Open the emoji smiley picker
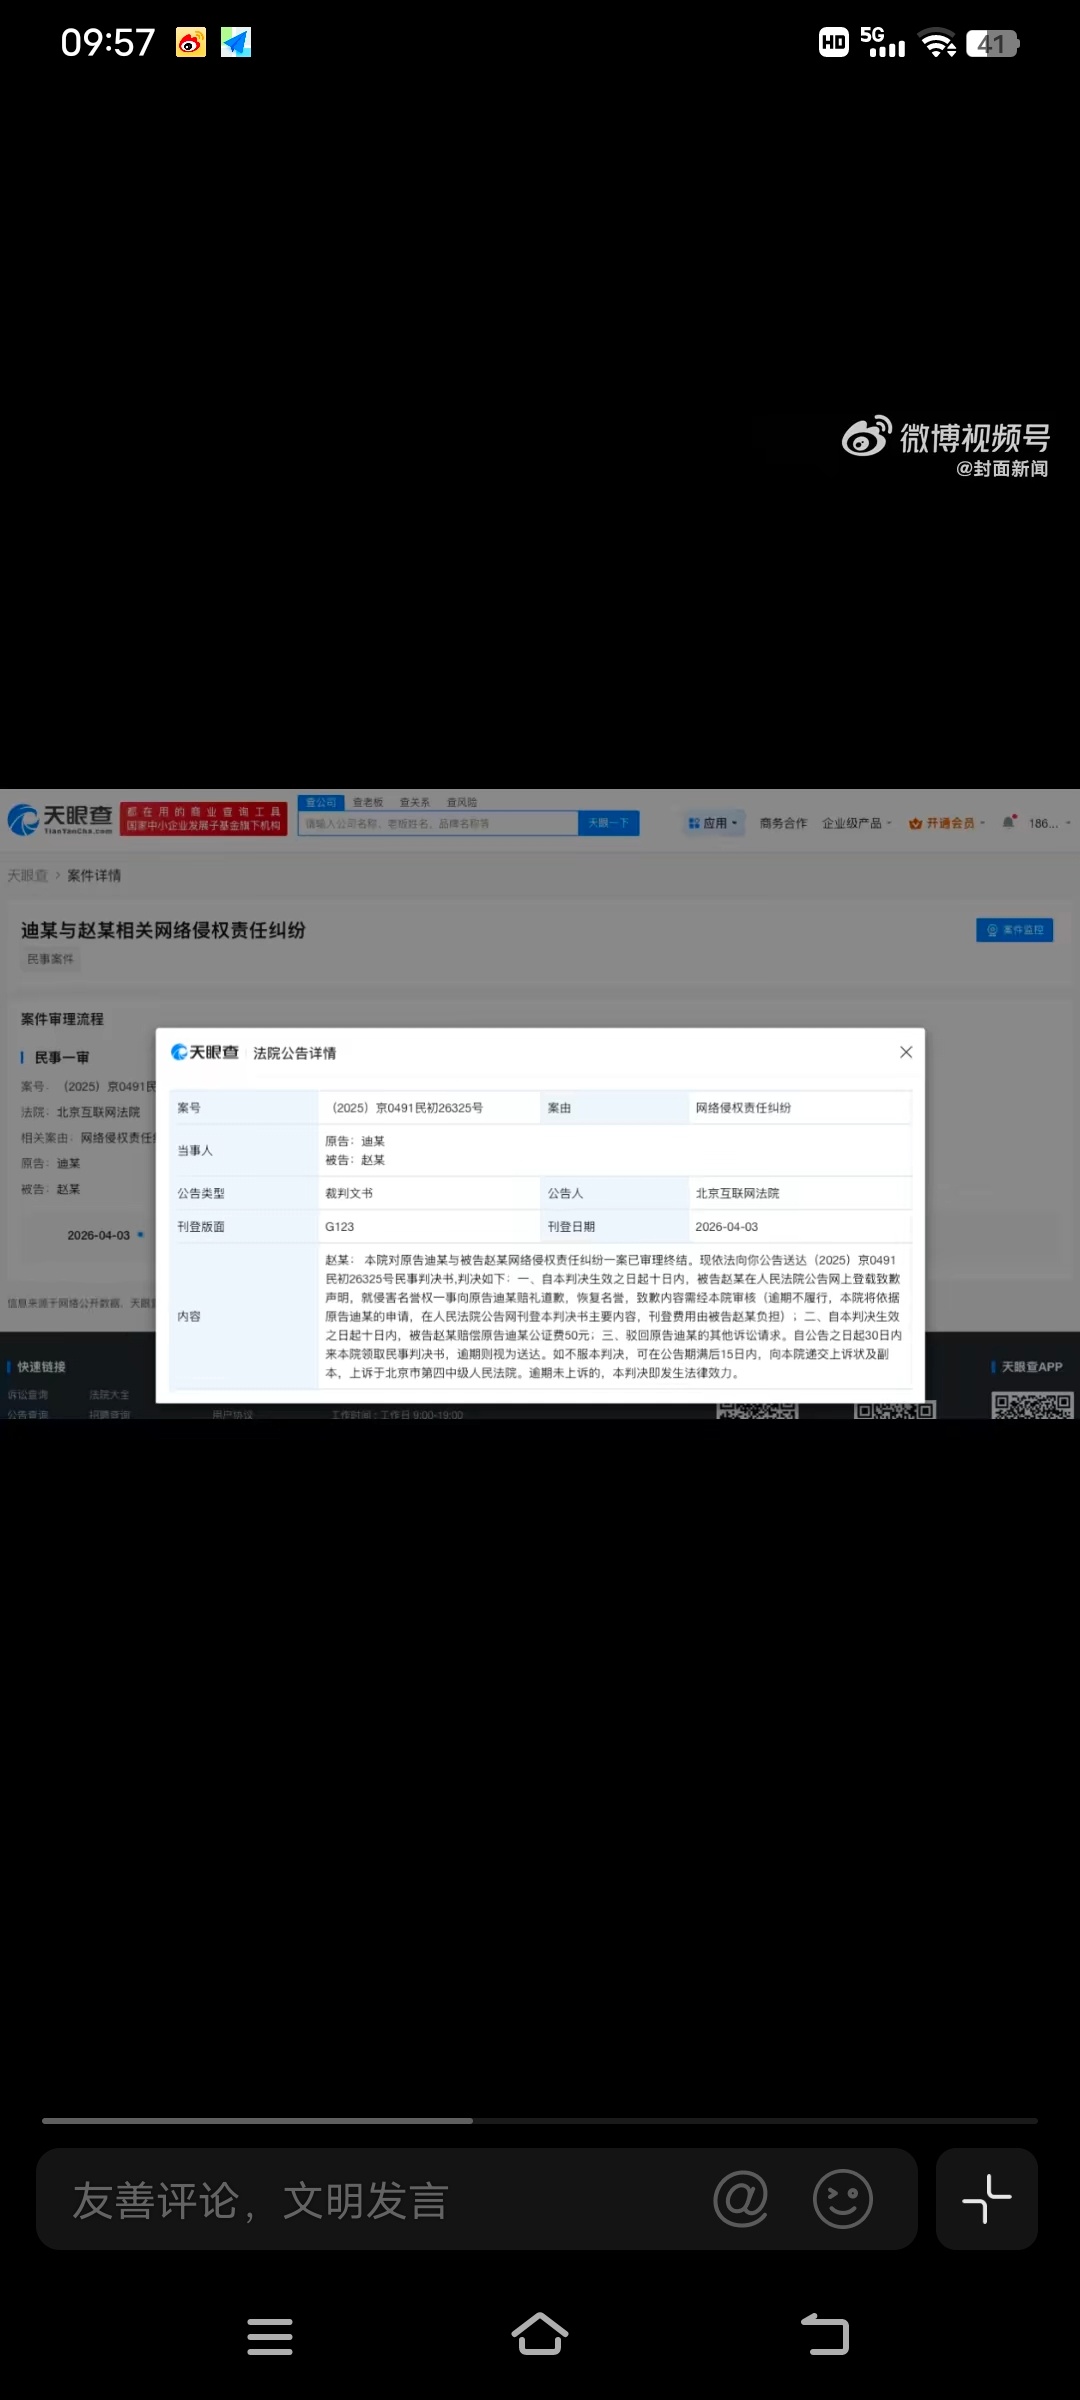Image resolution: width=1080 pixels, height=2400 pixels. tap(843, 2200)
